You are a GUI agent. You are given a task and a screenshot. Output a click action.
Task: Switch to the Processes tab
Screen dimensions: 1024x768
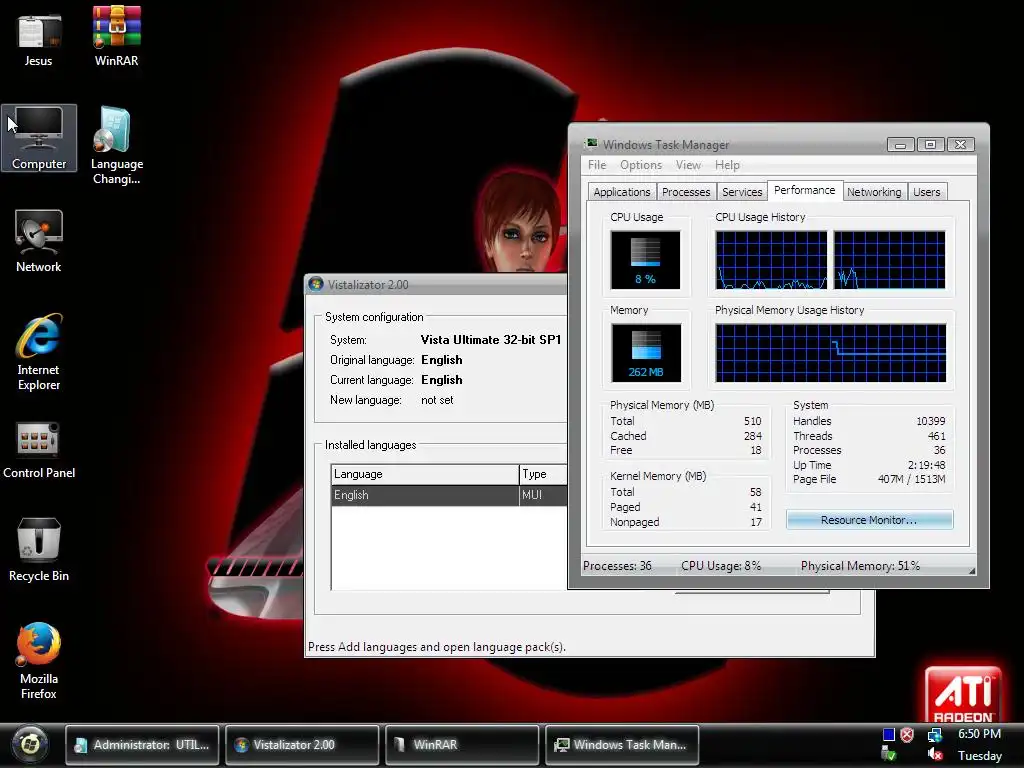(x=686, y=192)
